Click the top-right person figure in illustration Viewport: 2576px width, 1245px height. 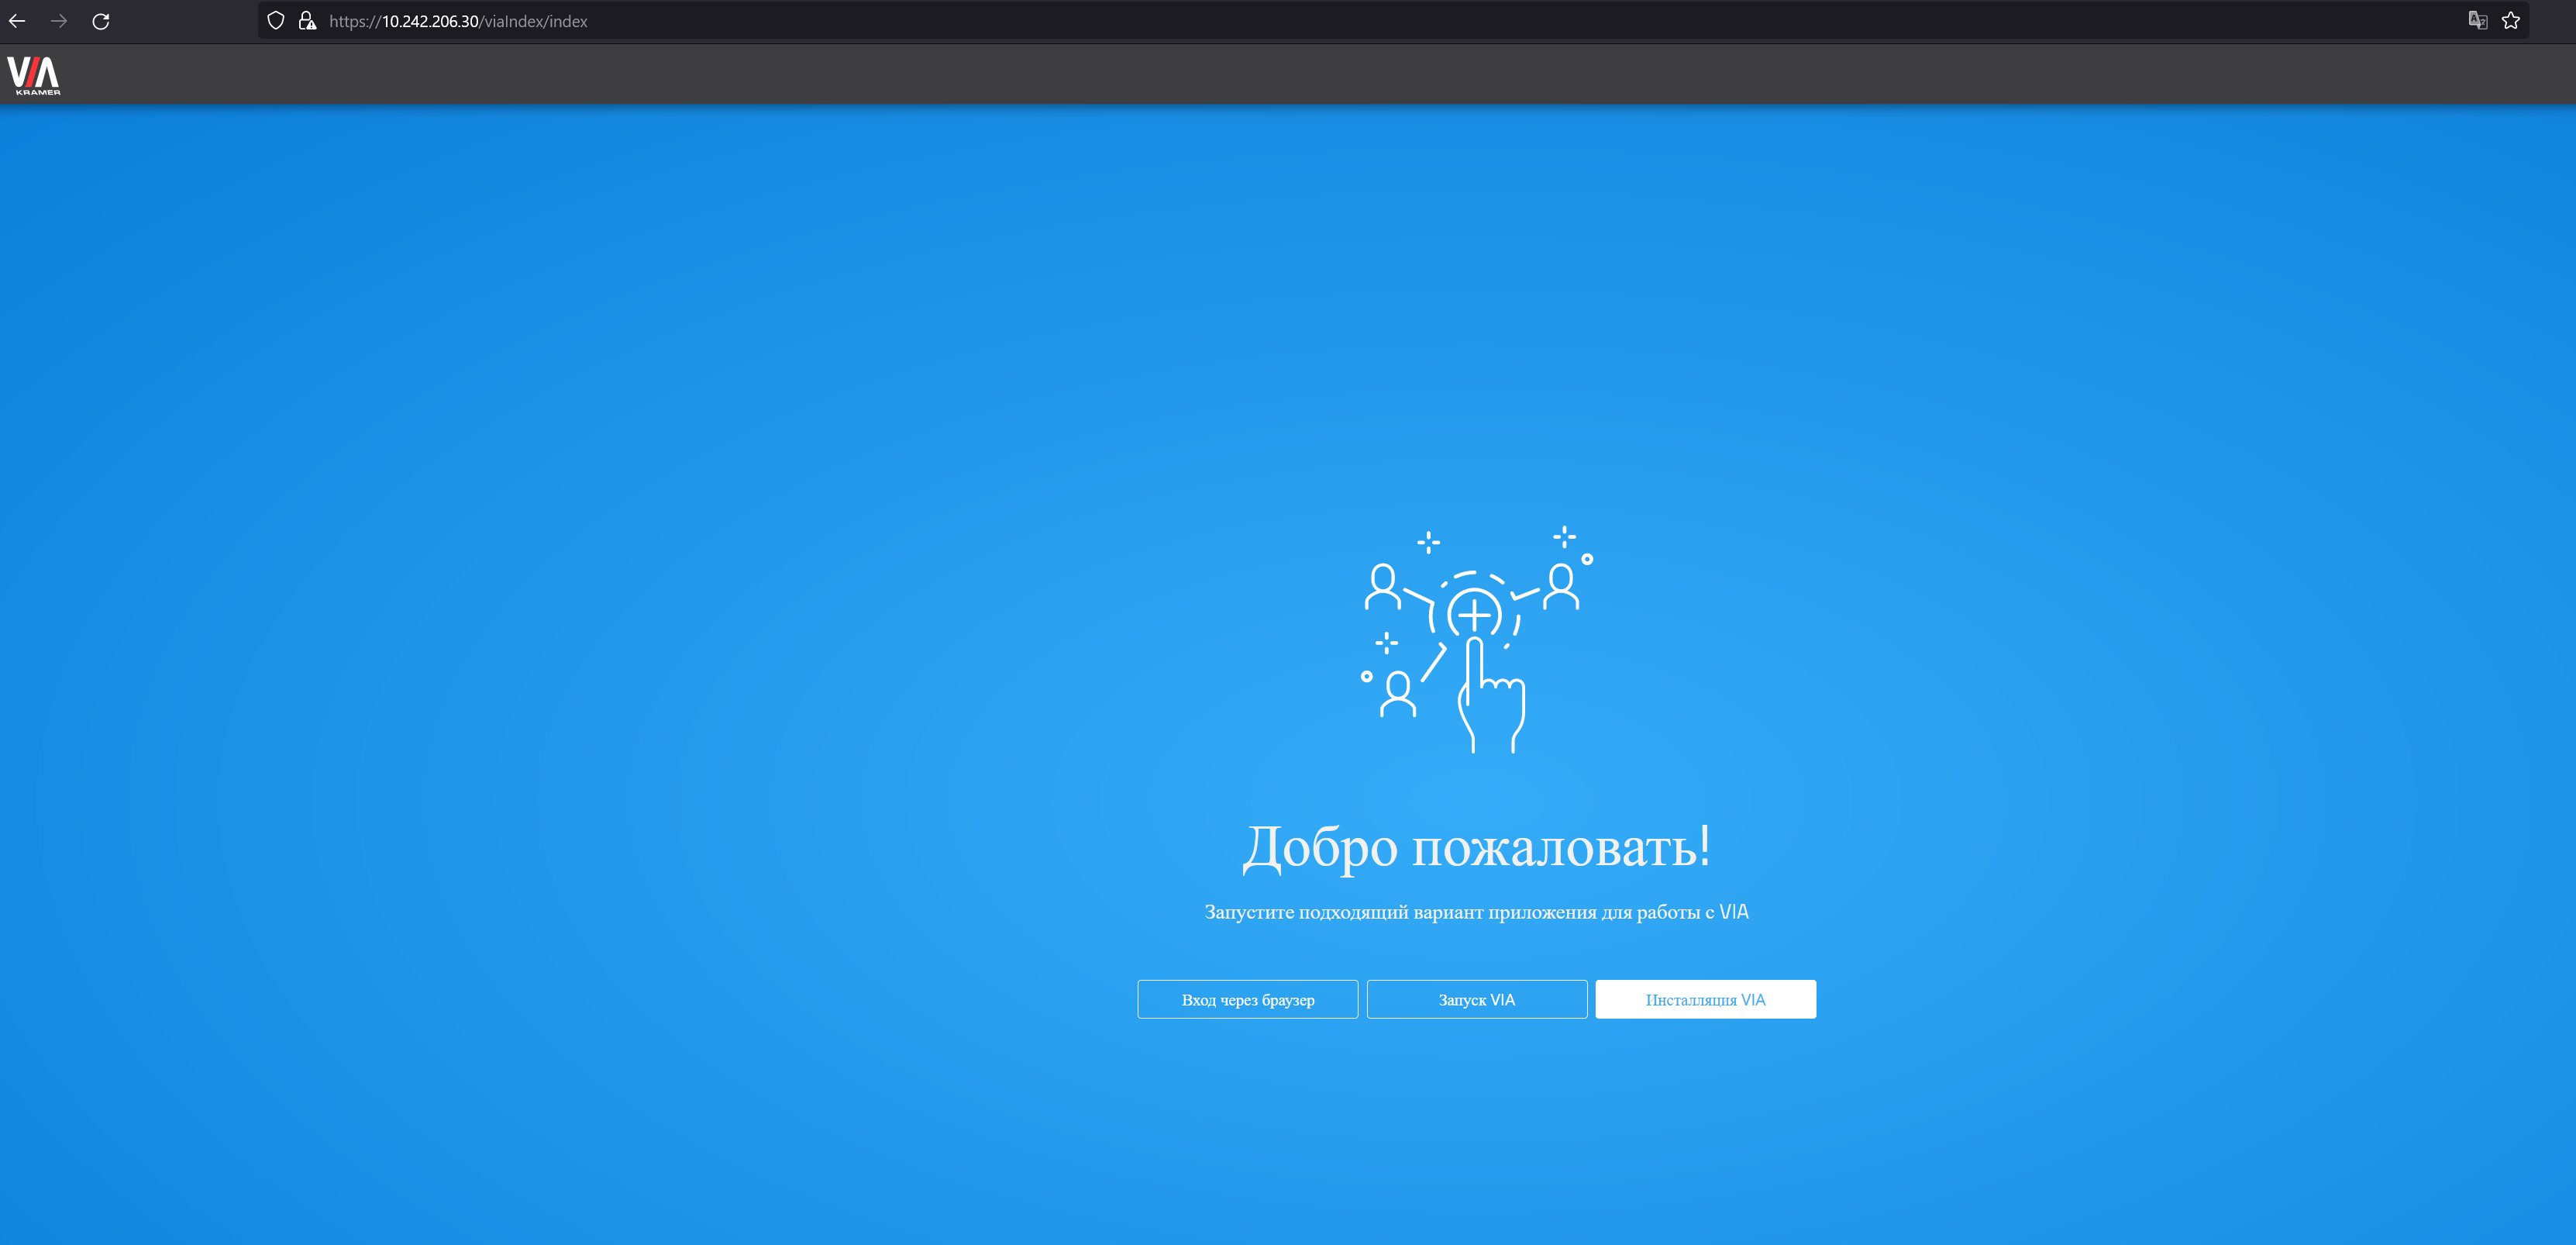(x=1560, y=587)
